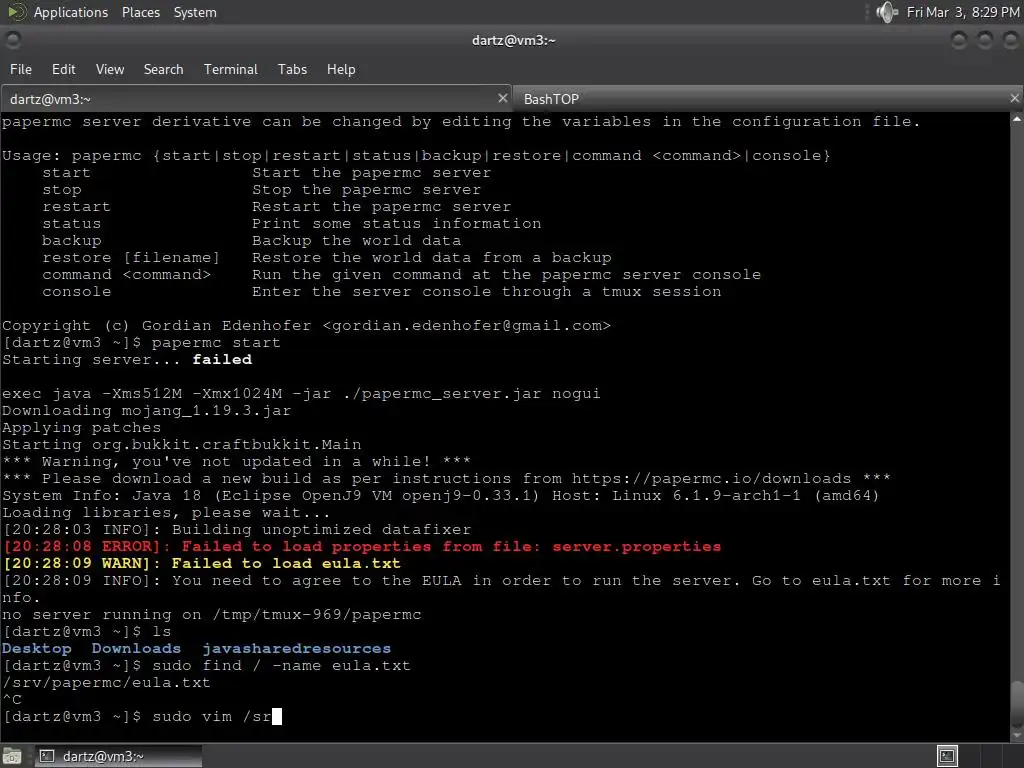Image resolution: width=1024 pixels, height=768 pixels.
Task: Select the dartz@vm3:~ taskbar window button
Action: [118, 756]
